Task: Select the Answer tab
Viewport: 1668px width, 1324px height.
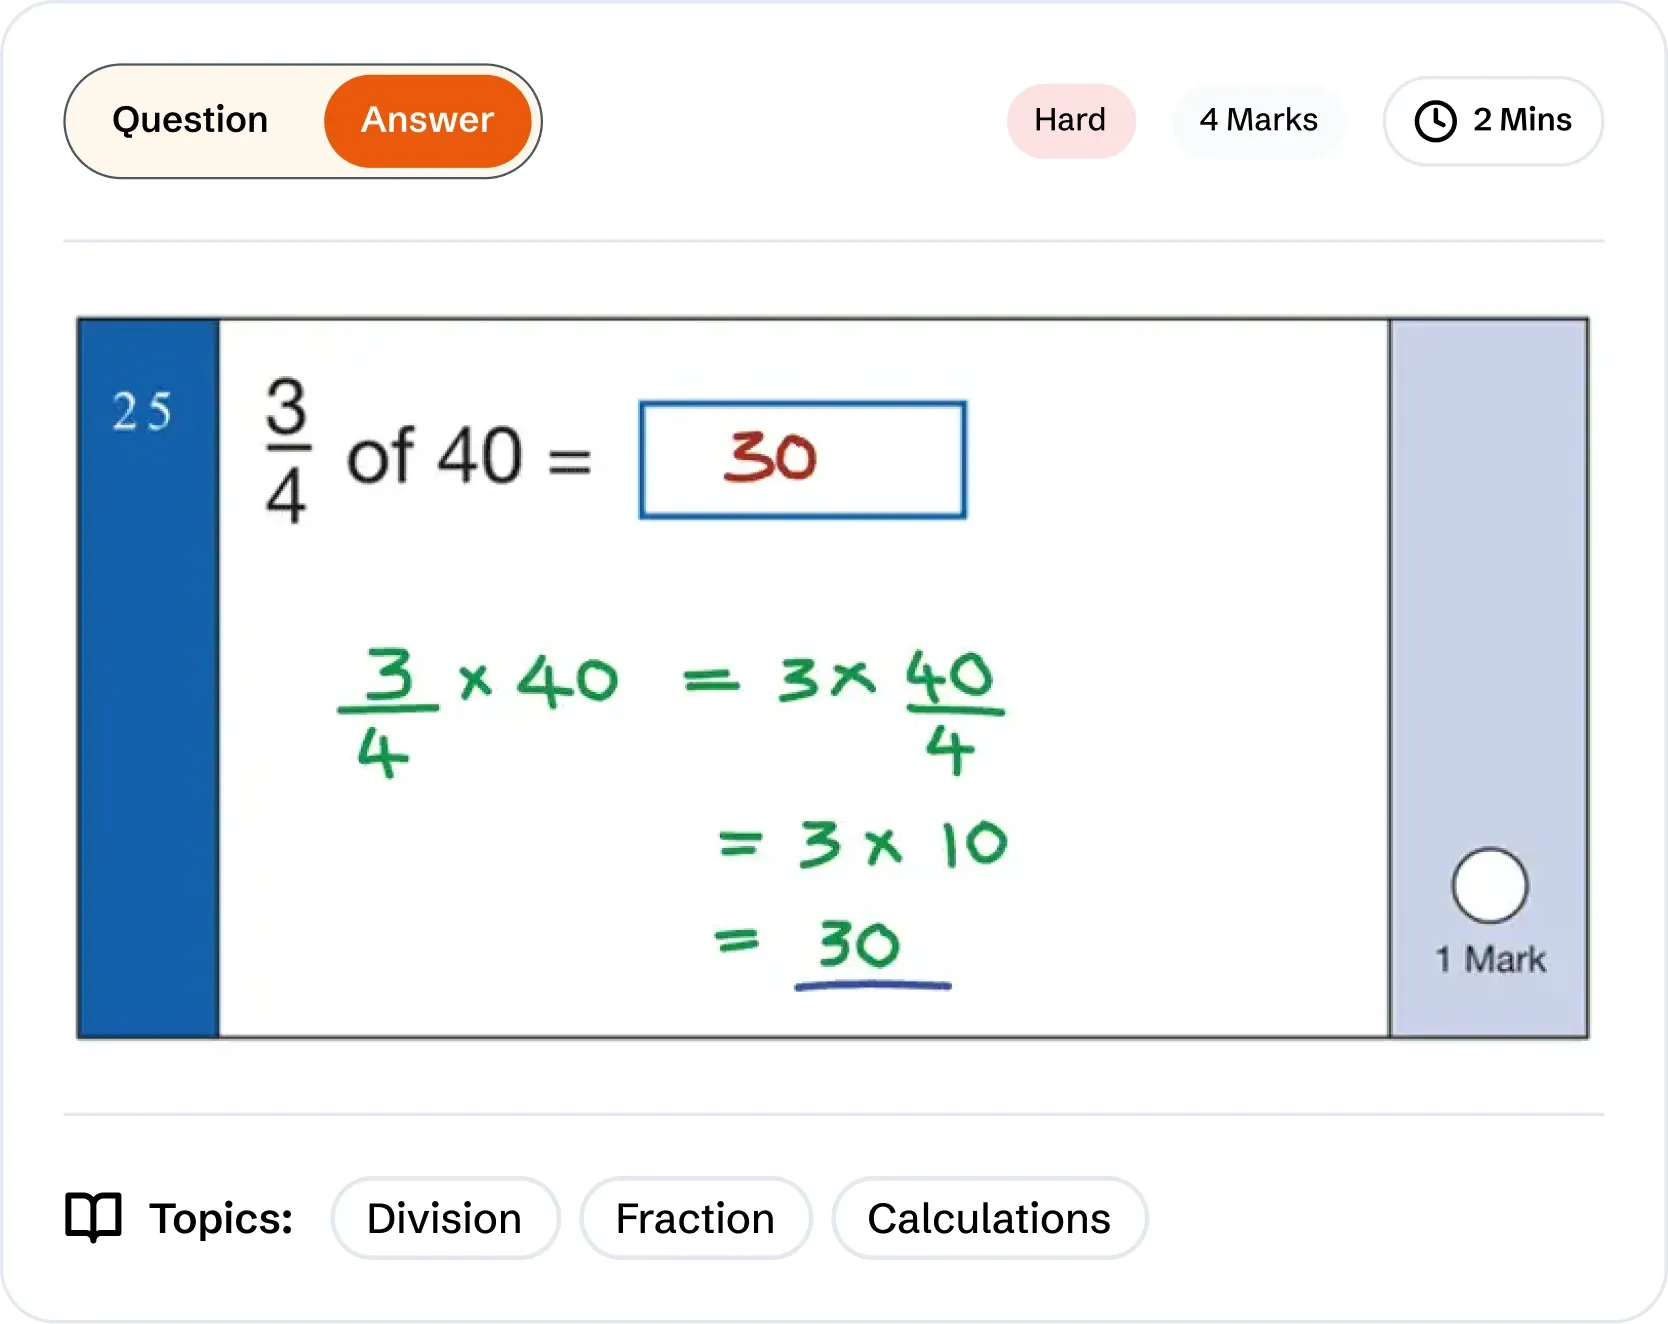Action: [427, 120]
